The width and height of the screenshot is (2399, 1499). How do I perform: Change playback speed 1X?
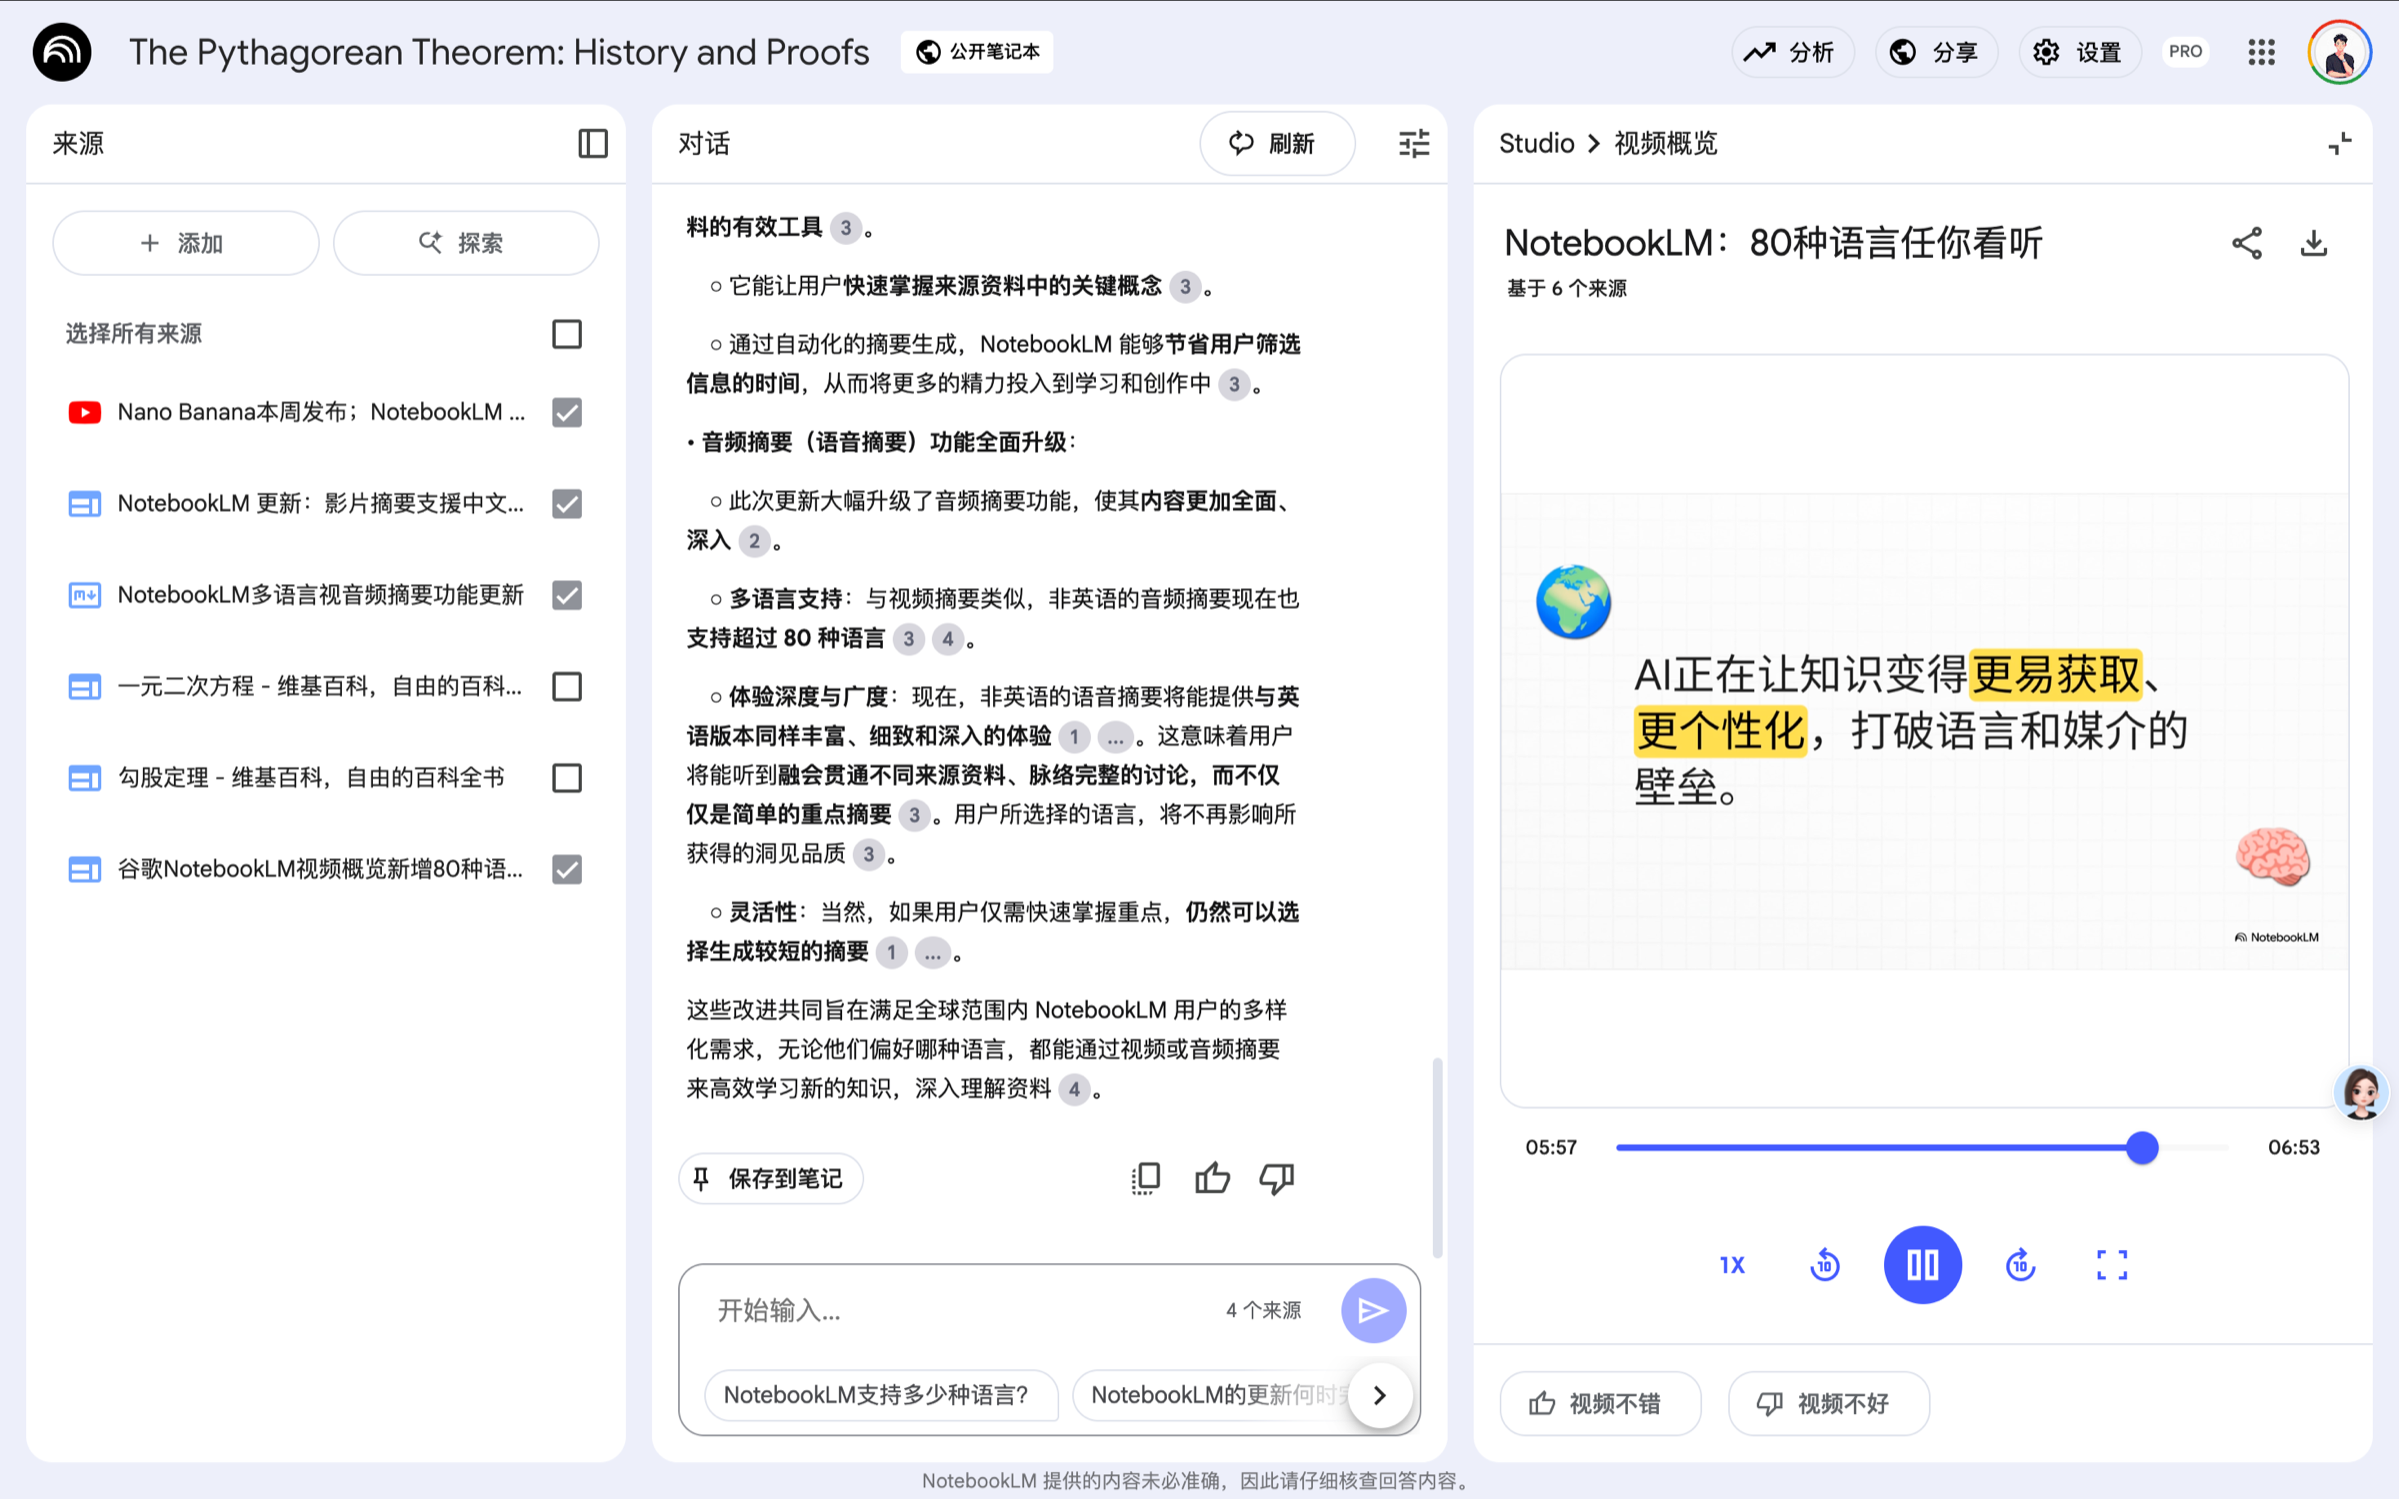[1732, 1265]
